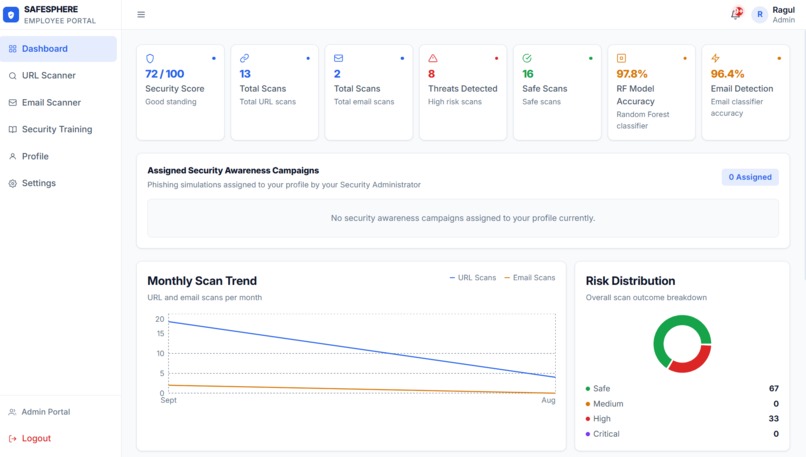The height and width of the screenshot is (457, 806).
Task: Click the Ragul user avatar
Action: [759, 14]
